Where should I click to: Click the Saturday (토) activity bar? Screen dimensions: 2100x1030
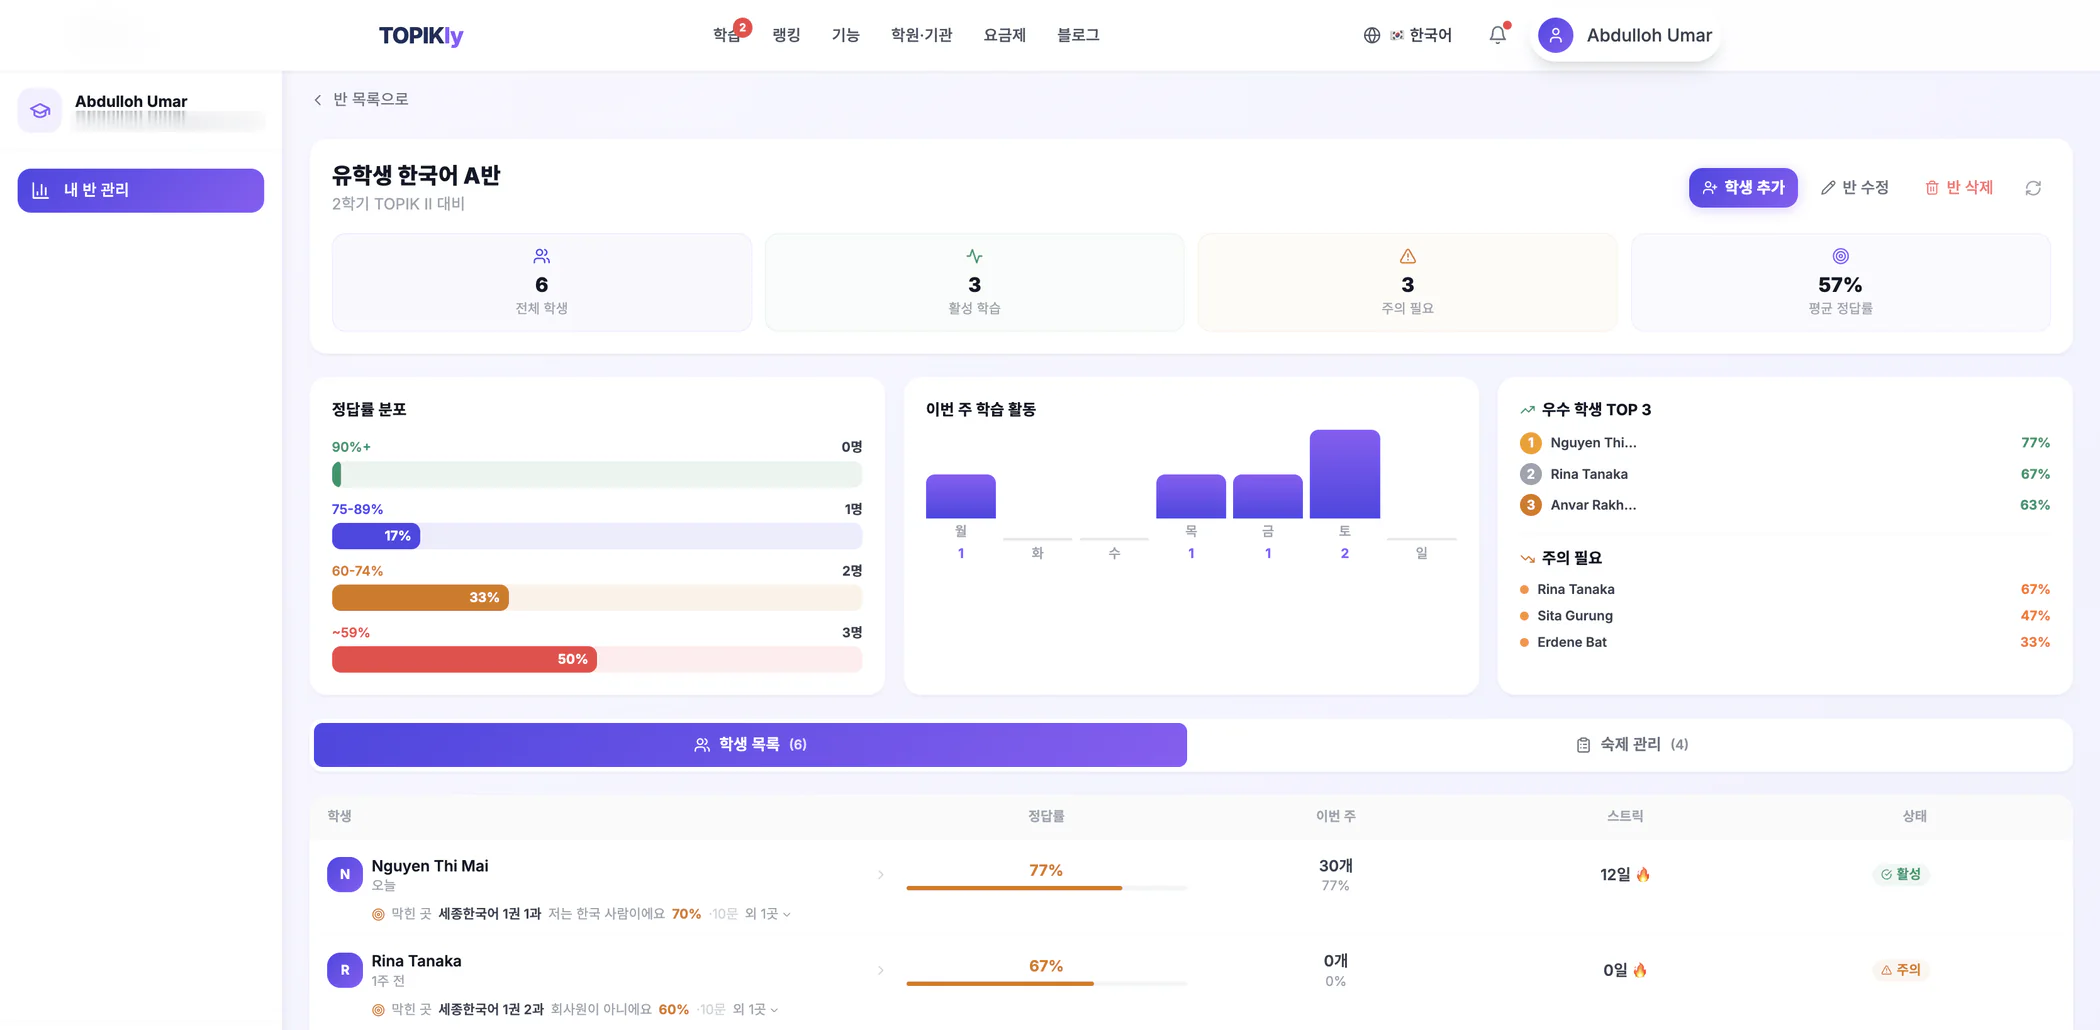[1345, 475]
